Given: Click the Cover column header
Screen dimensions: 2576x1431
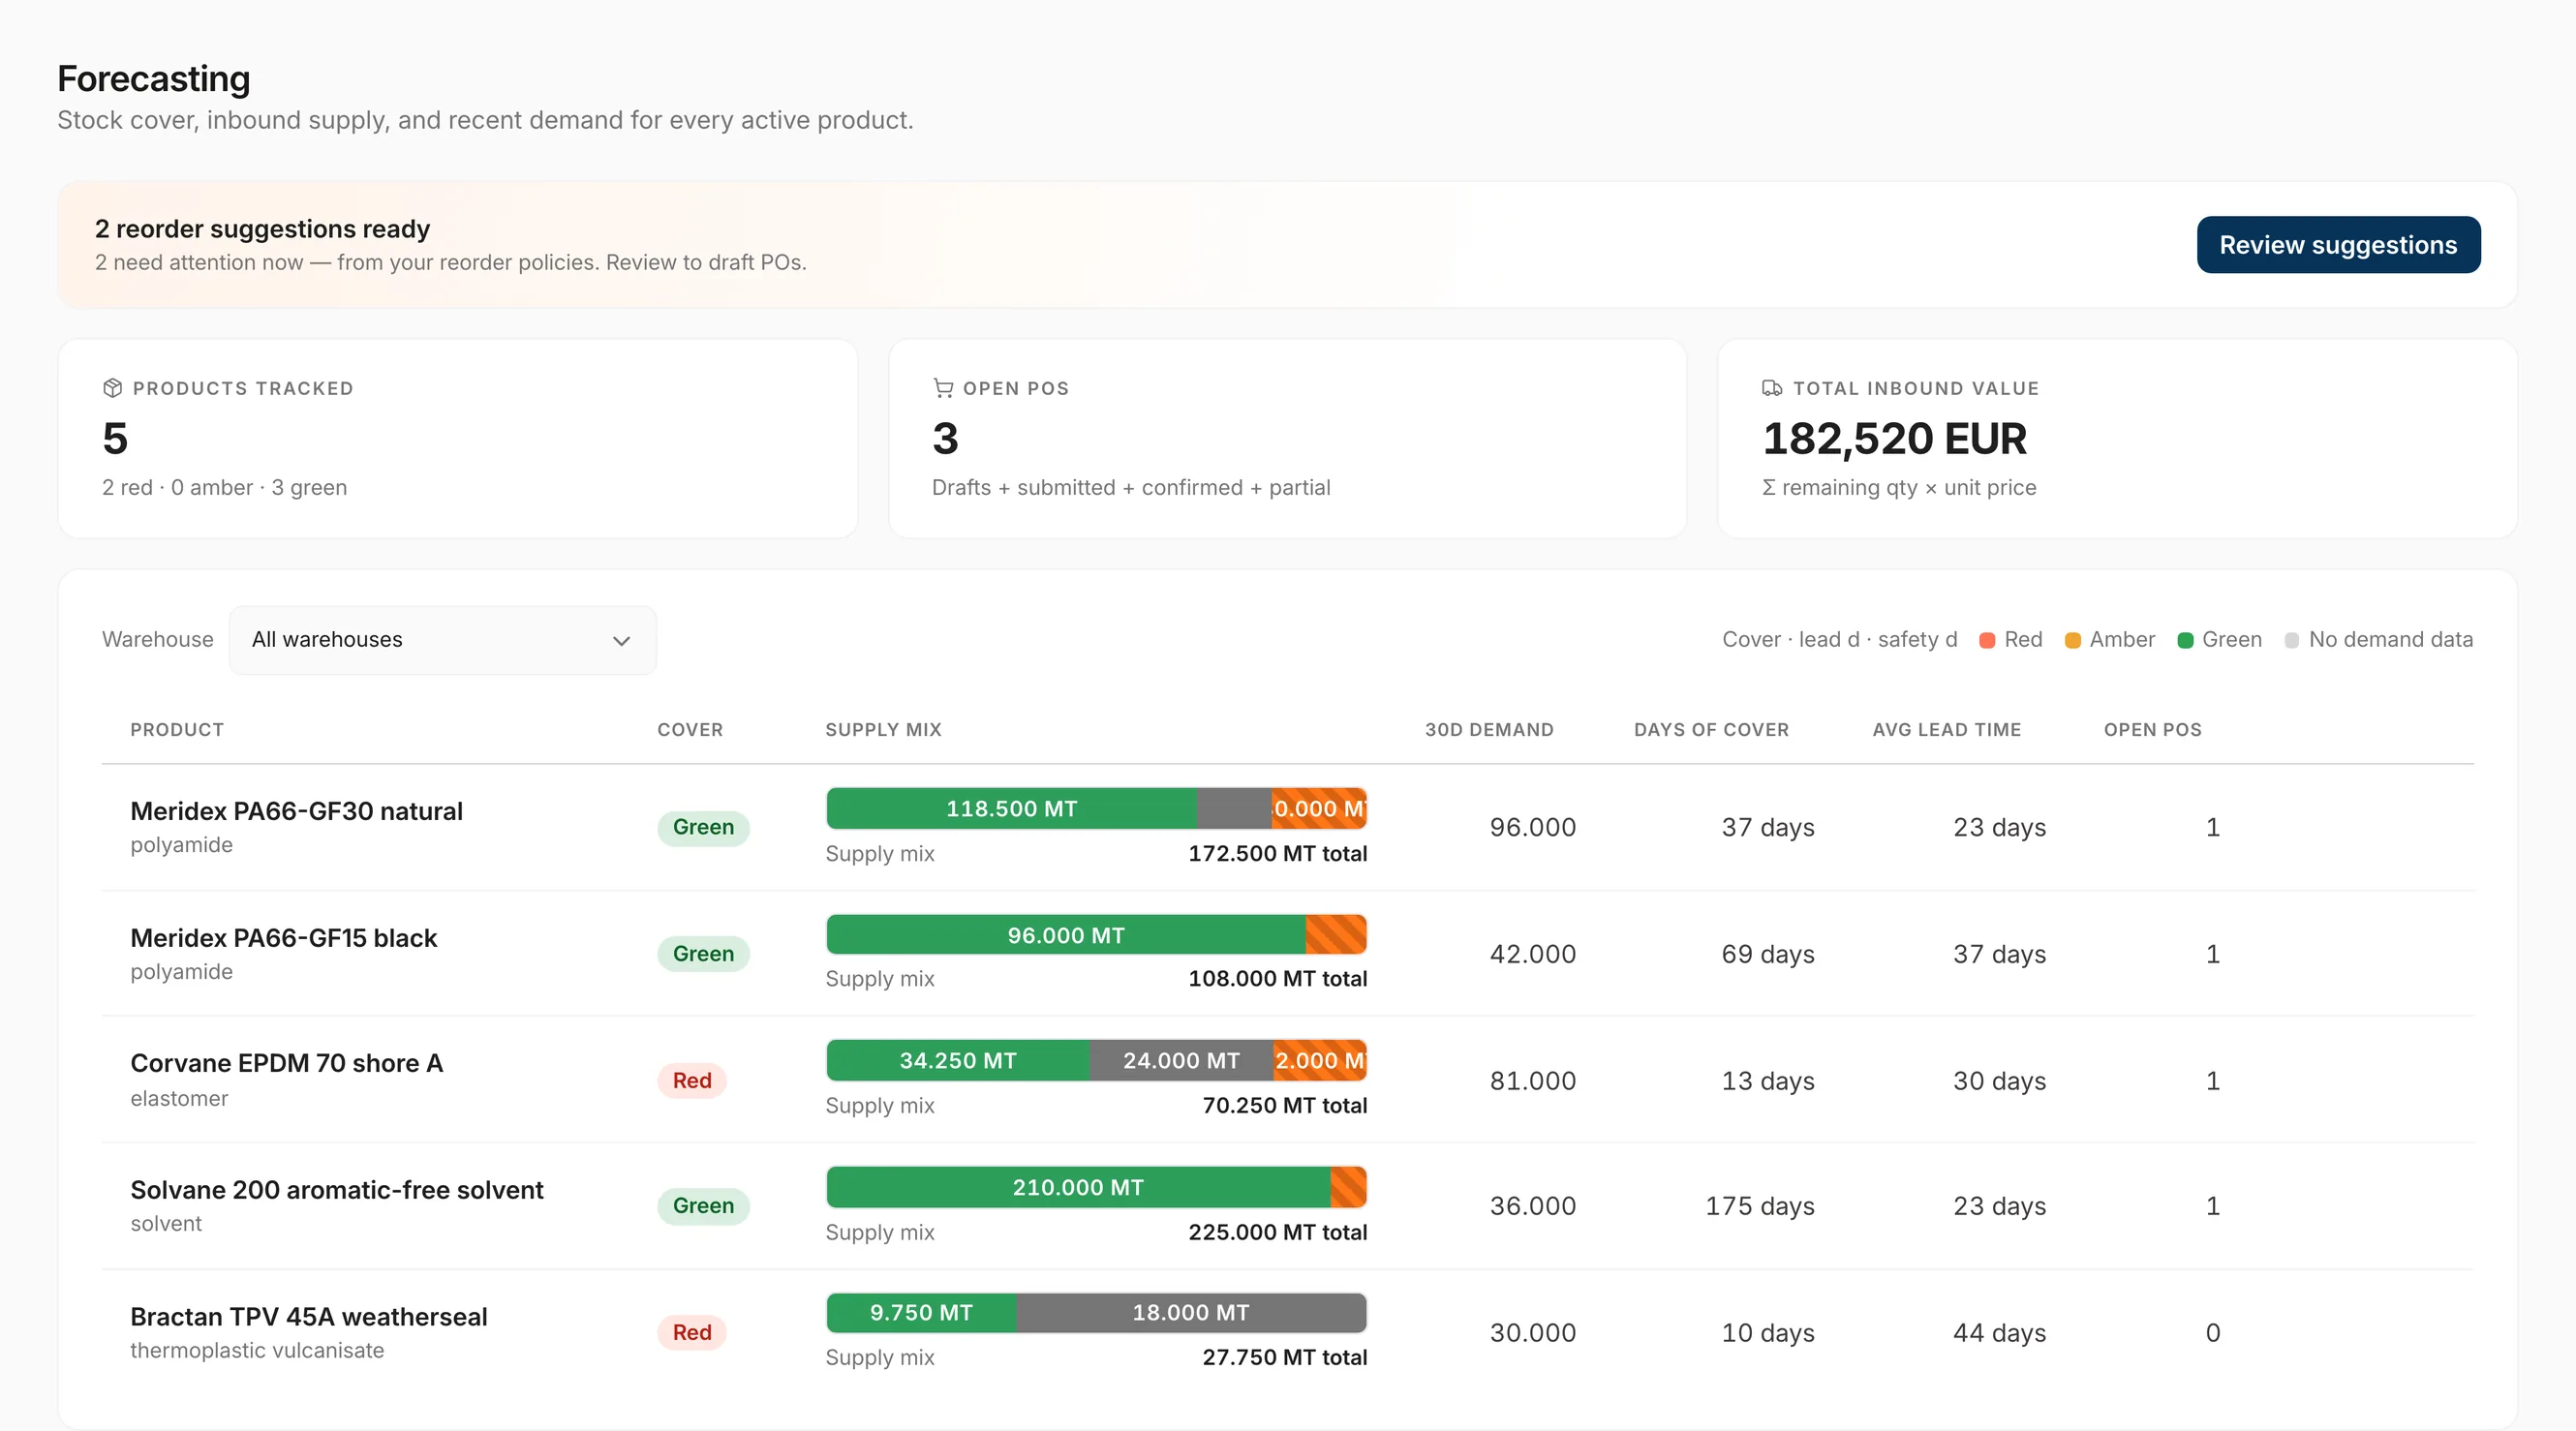Looking at the screenshot, I should pyautogui.click(x=690, y=730).
